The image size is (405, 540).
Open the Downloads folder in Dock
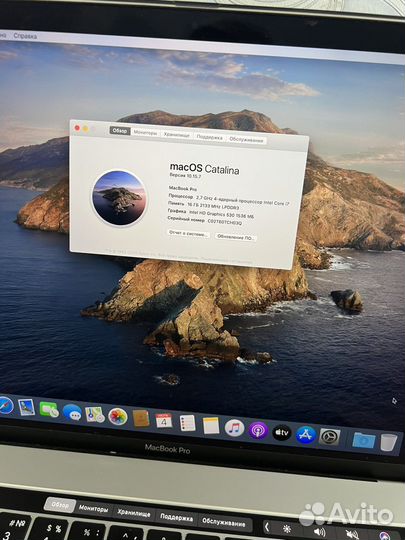click(364, 440)
